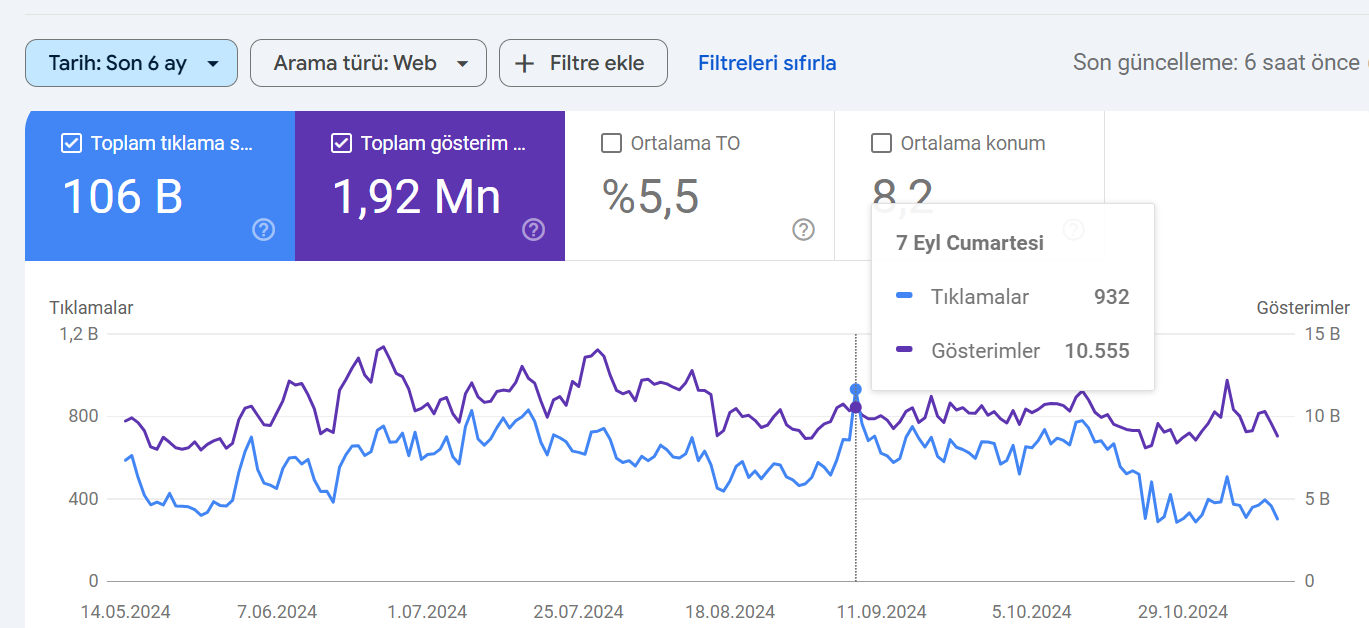
Task: Uncheck the Toplam gösterim sayısı checkbox
Action: click(341, 143)
